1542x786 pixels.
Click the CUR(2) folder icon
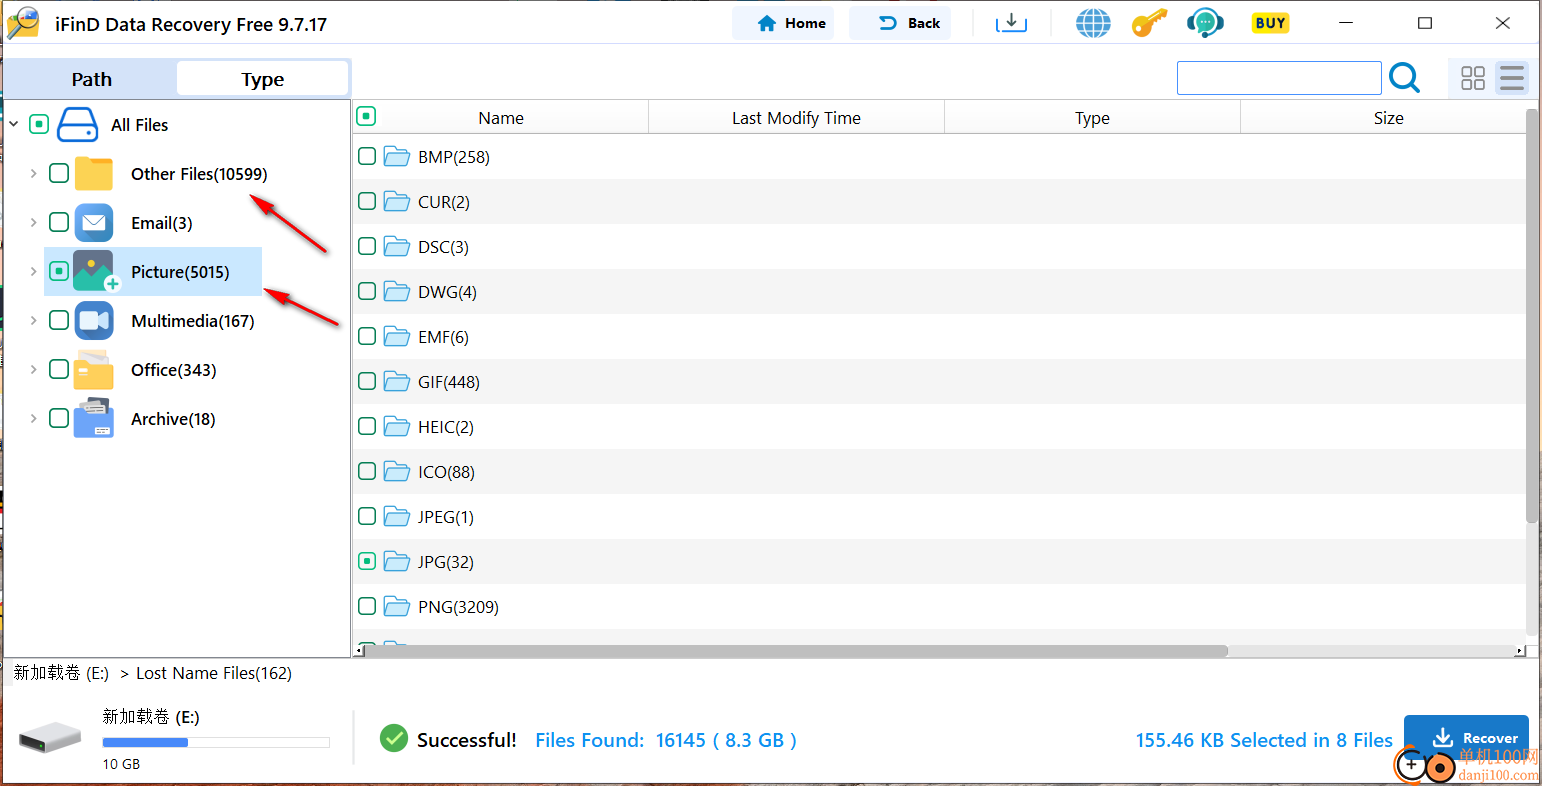397,202
